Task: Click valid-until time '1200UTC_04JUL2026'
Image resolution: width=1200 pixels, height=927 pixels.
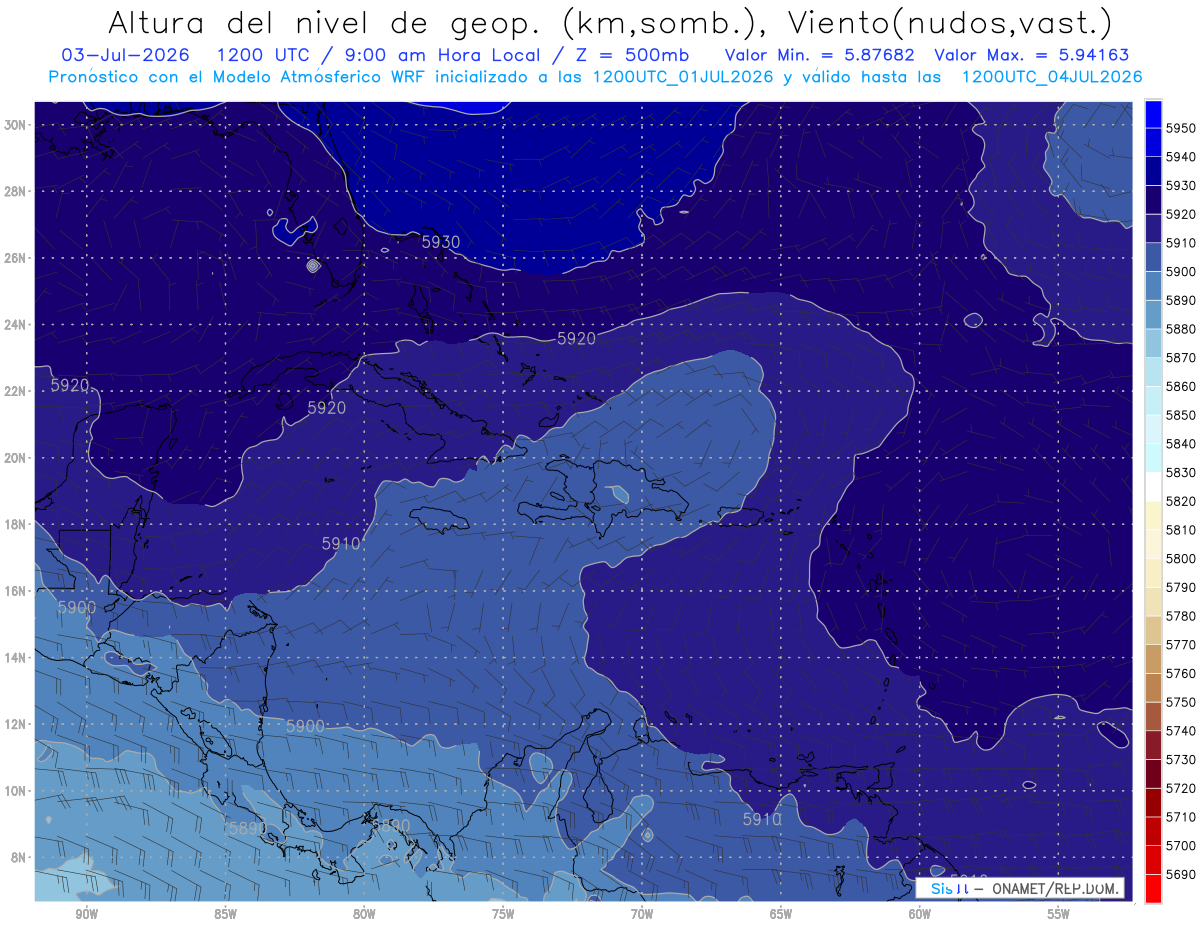Action: (1052, 77)
